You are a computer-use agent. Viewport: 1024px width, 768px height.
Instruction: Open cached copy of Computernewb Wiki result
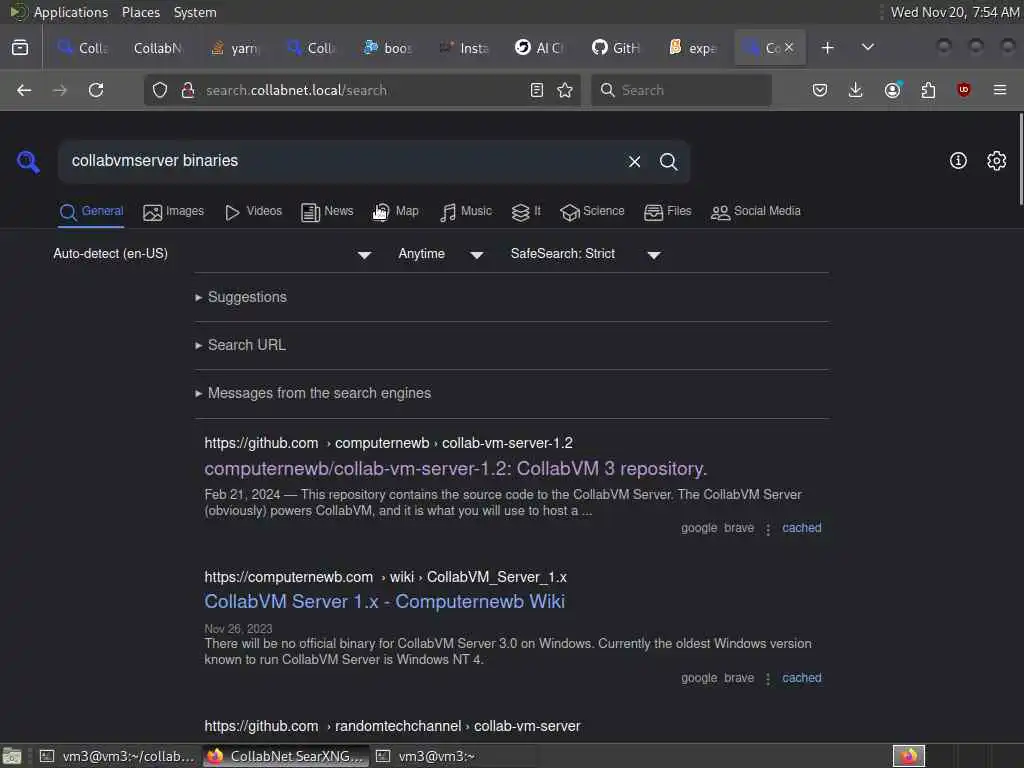point(801,678)
